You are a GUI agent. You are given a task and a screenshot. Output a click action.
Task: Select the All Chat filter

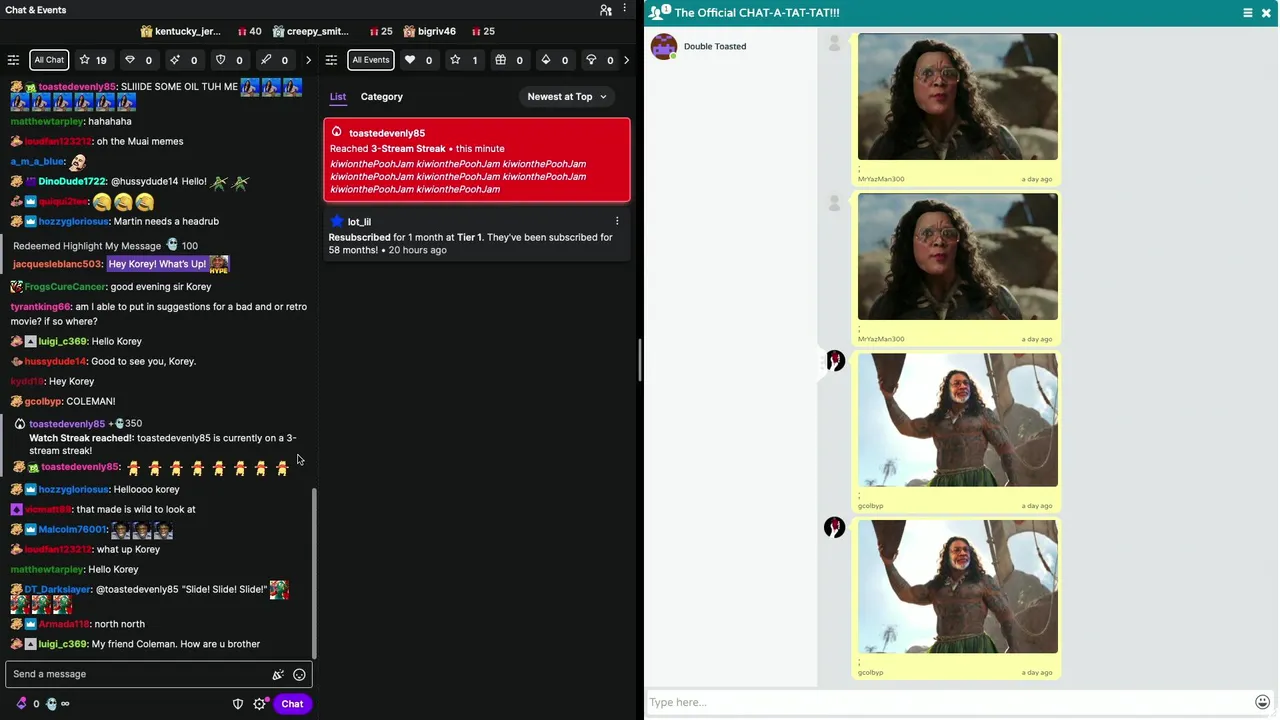coord(49,60)
